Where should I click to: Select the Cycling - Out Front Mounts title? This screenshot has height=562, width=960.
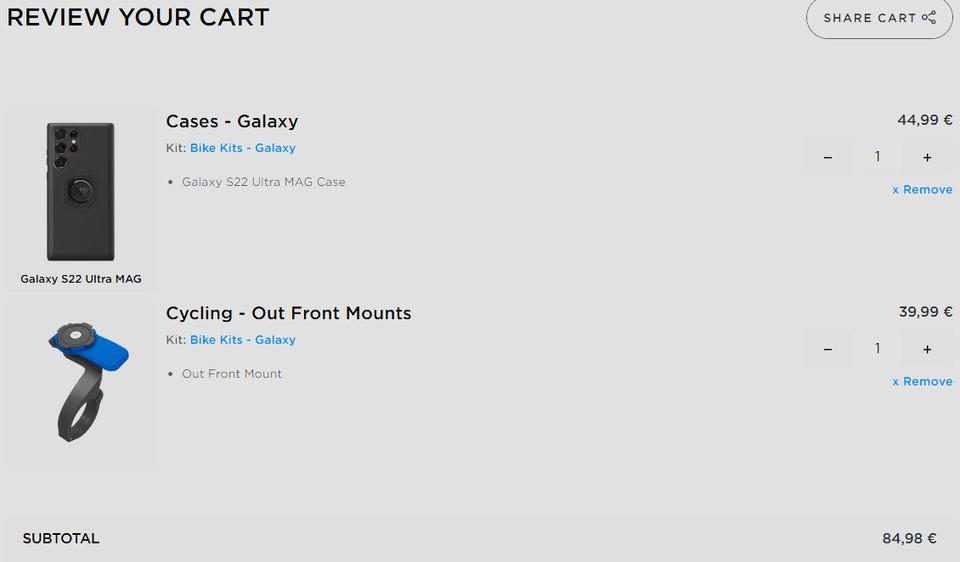pos(288,313)
